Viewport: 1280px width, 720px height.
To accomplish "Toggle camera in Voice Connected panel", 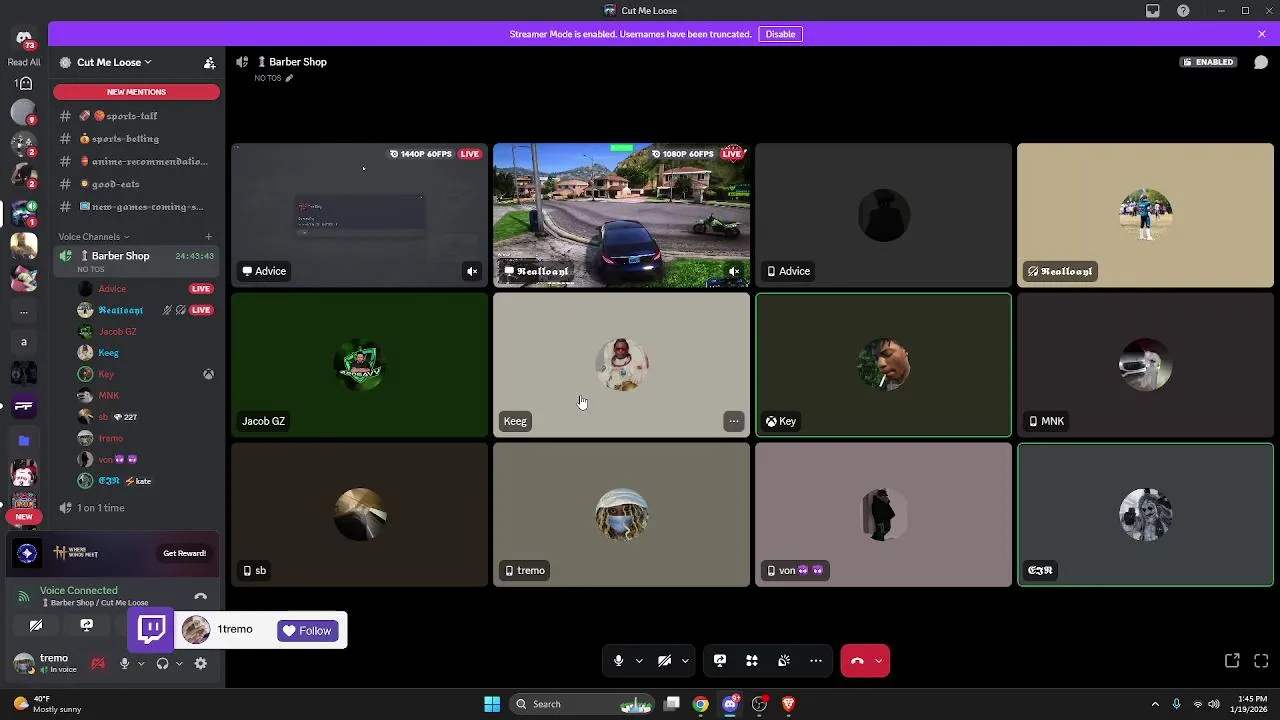I will 36,626.
